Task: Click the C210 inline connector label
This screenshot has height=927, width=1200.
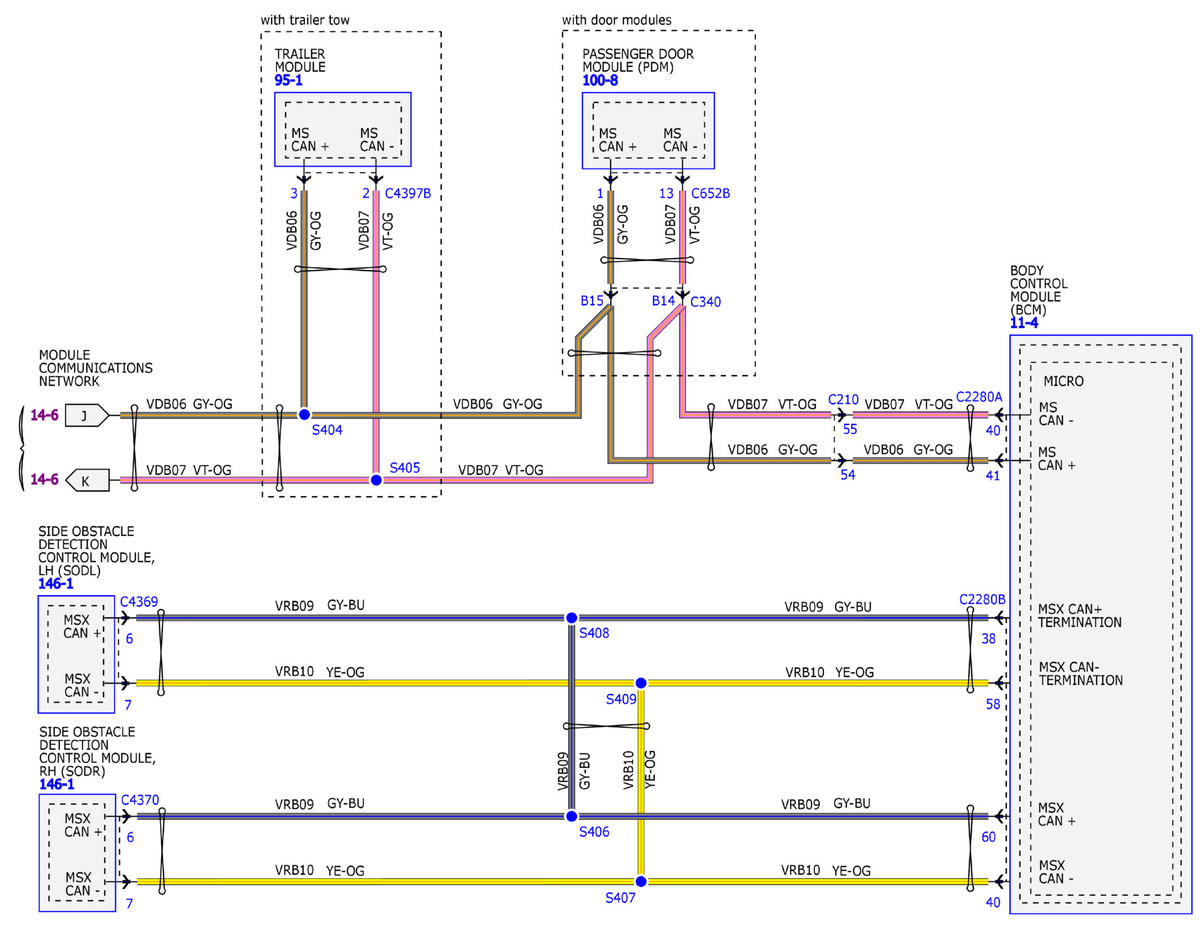Action: (844, 397)
